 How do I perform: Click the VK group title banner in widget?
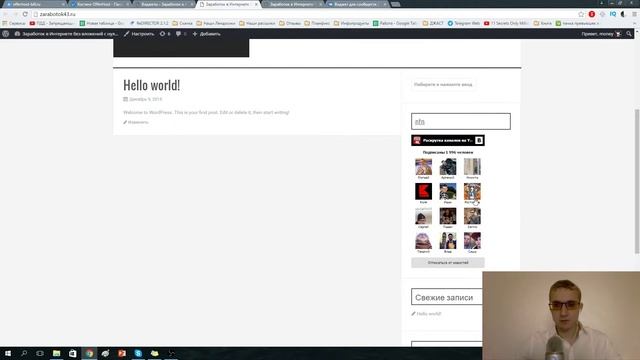[x=448, y=140]
